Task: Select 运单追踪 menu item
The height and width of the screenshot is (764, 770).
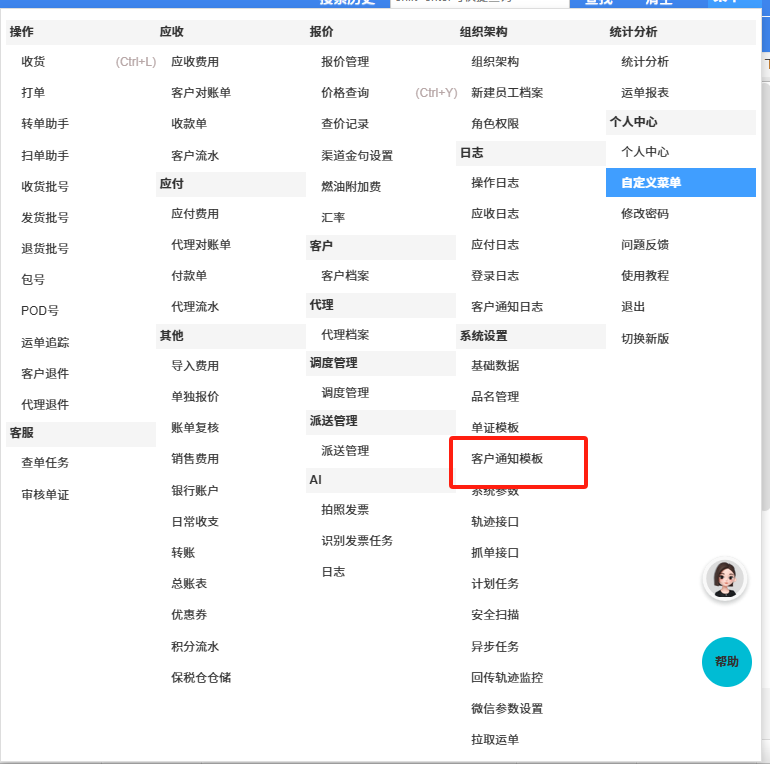Action: (45, 343)
